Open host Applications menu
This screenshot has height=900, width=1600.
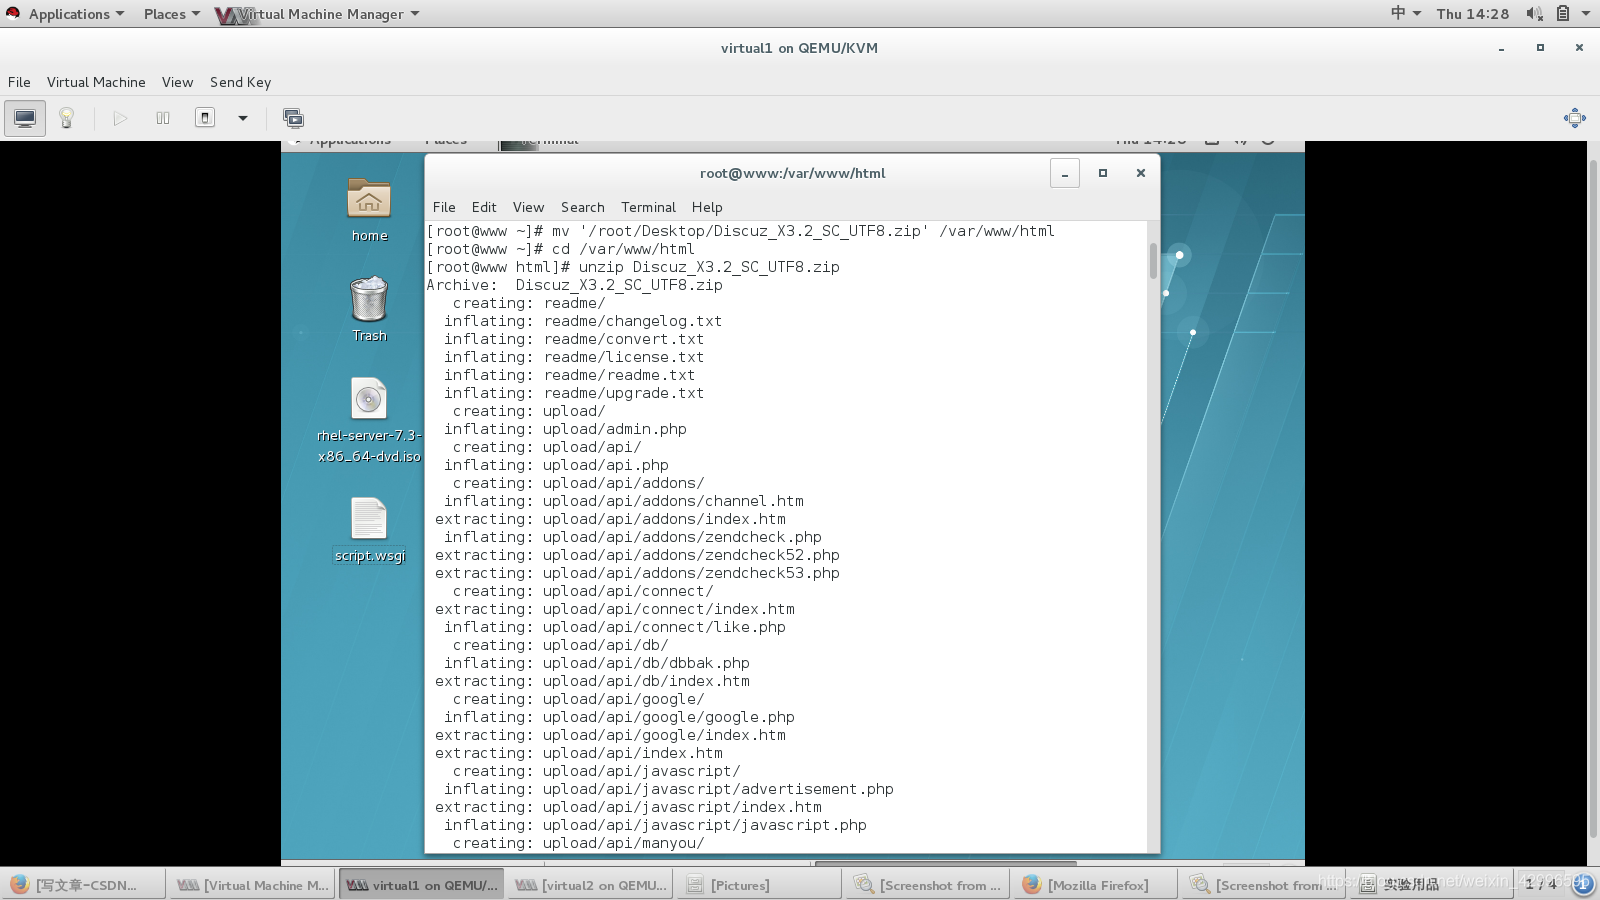click(76, 14)
